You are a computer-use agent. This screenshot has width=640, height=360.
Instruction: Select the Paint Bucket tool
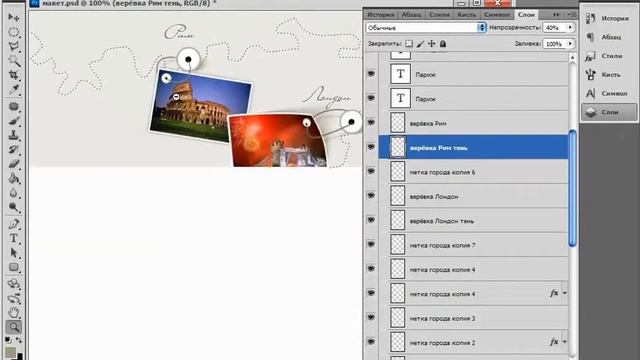(14, 178)
